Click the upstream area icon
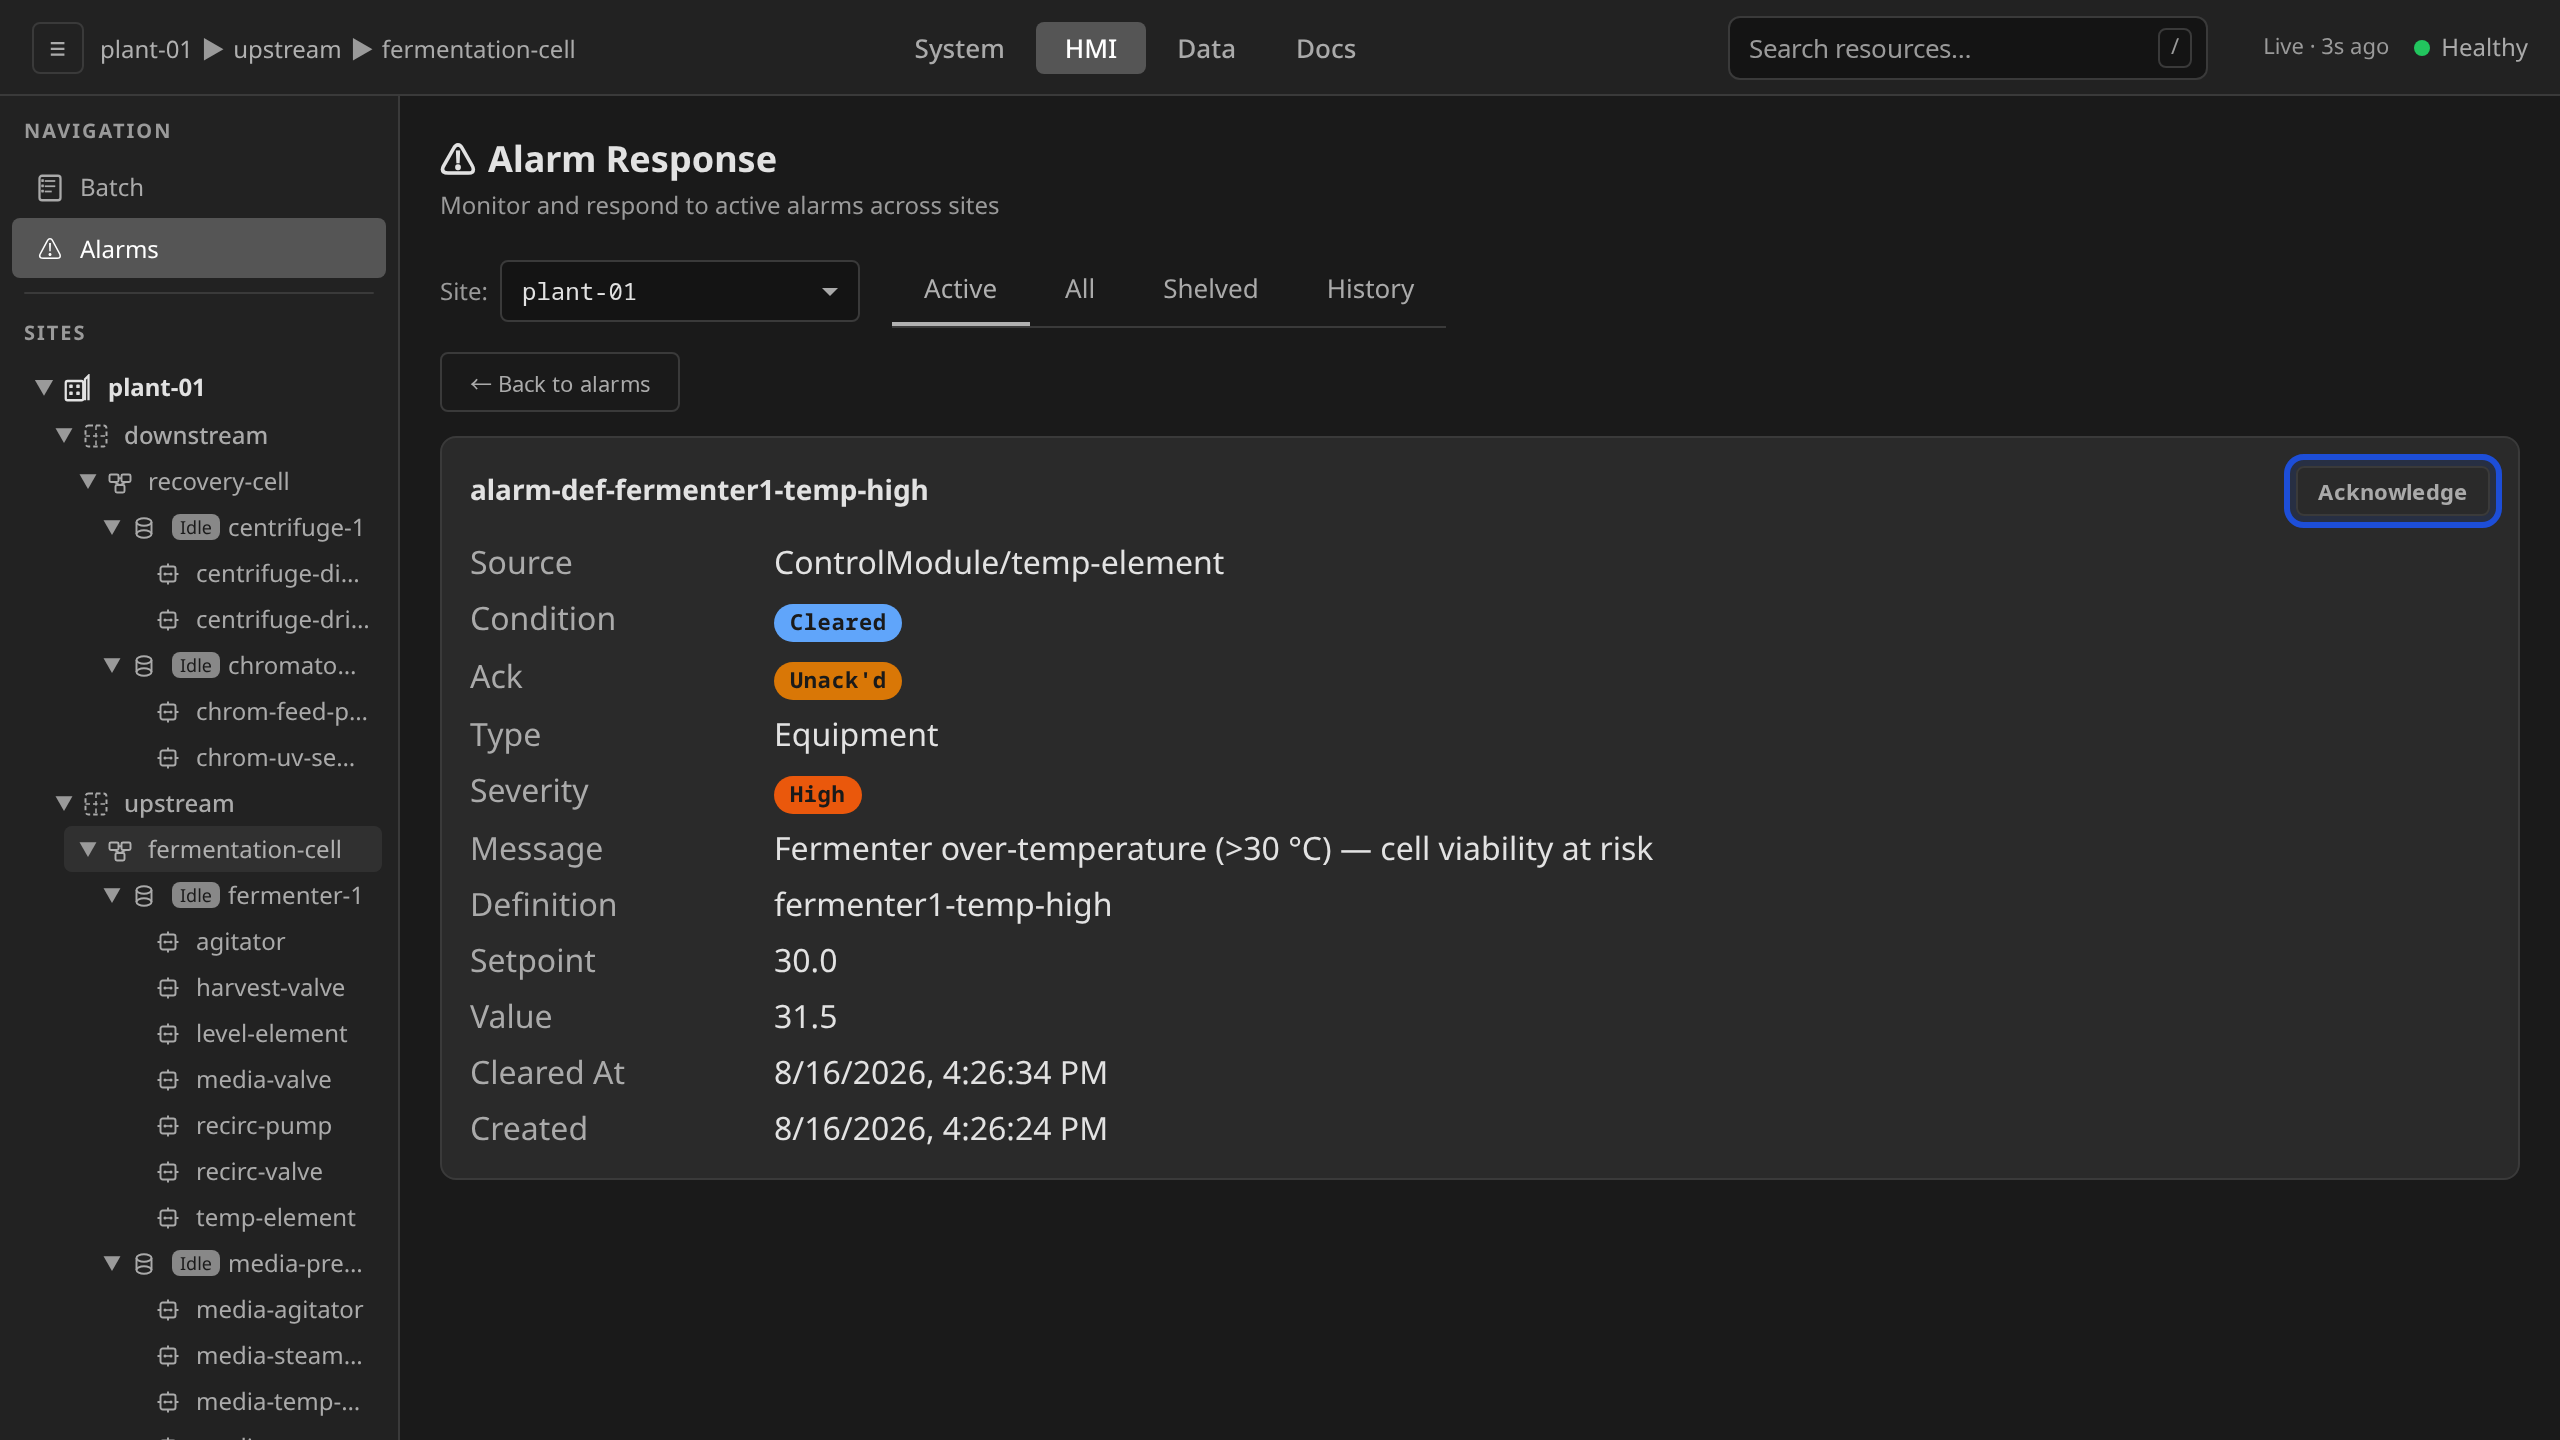The image size is (2560, 1440). (x=96, y=804)
